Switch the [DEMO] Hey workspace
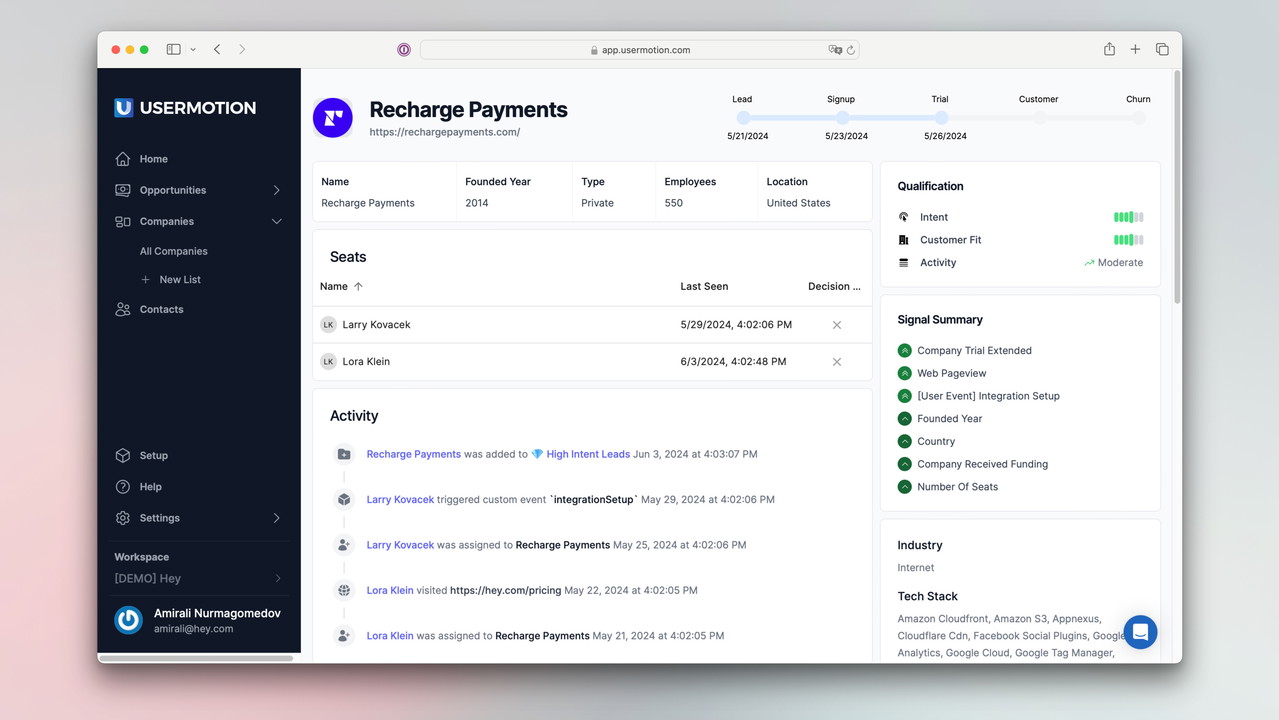The width and height of the screenshot is (1279, 720). coord(198,579)
